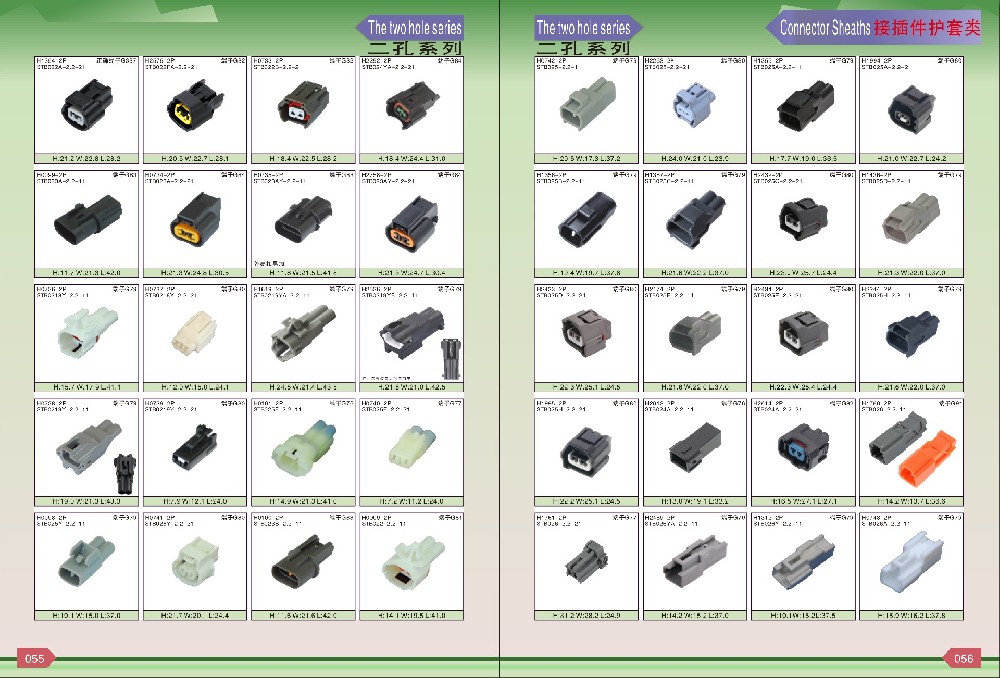Image resolution: width=1000 pixels, height=678 pixels.
Task: Pick the blue-gray connector on page 055
Action: pos(87,561)
